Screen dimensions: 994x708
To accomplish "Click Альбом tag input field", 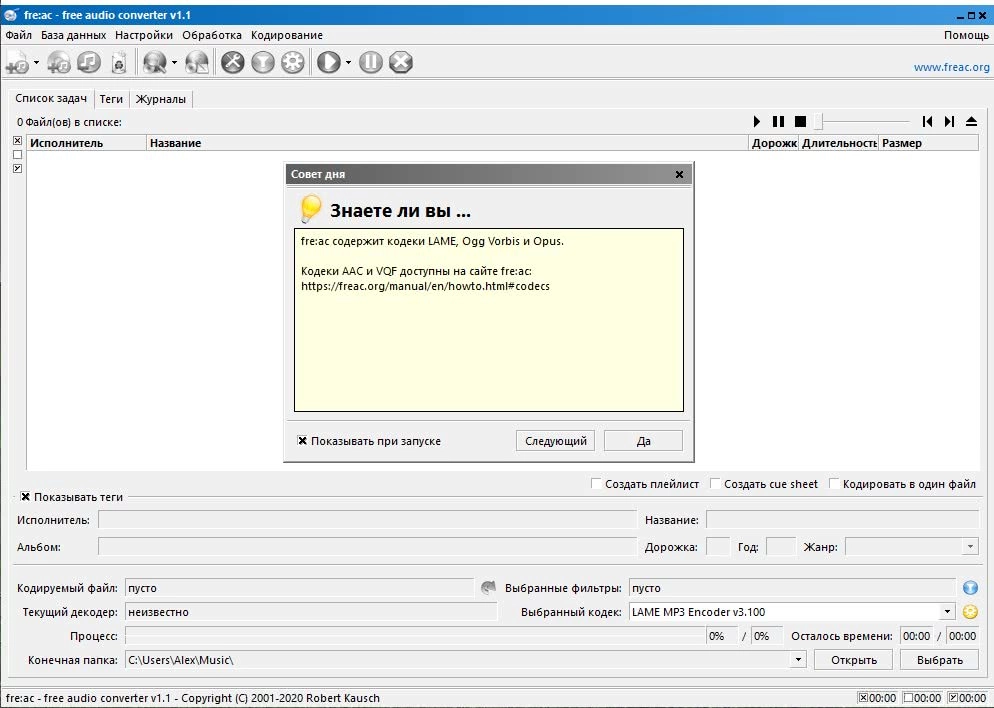I will [367, 546].
